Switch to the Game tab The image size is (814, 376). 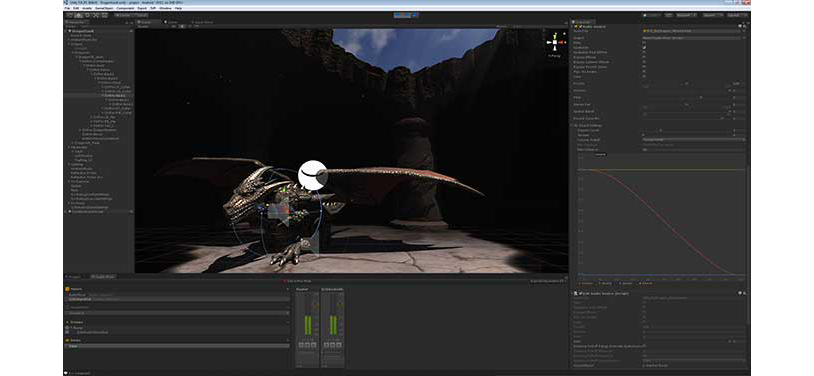click(x=172, y=22)
